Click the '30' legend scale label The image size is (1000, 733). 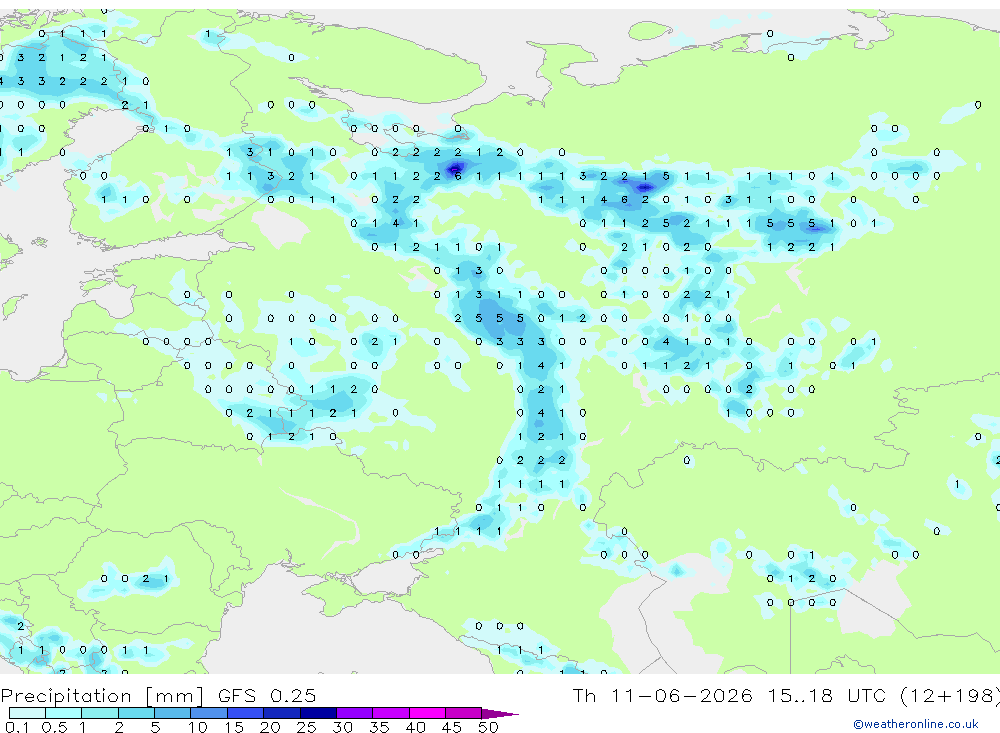[x=342, y=727]
